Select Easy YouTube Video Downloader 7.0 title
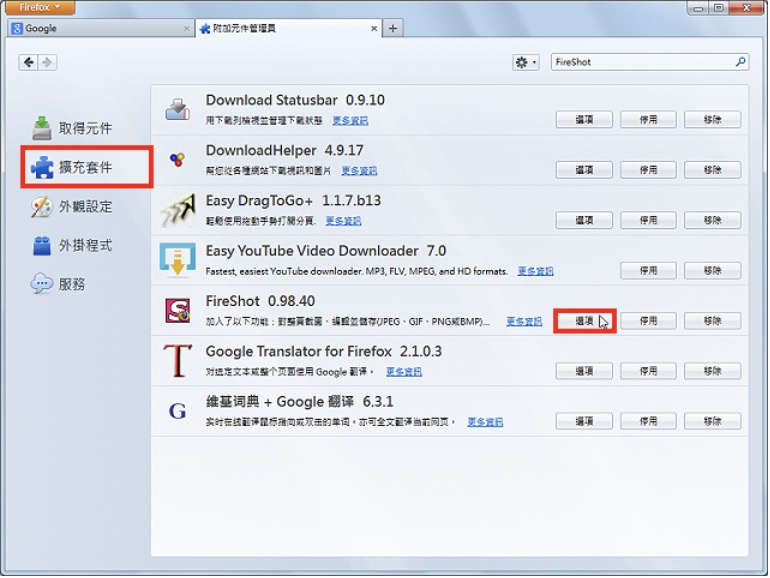 pyautogui.click(x=326, y=251)
